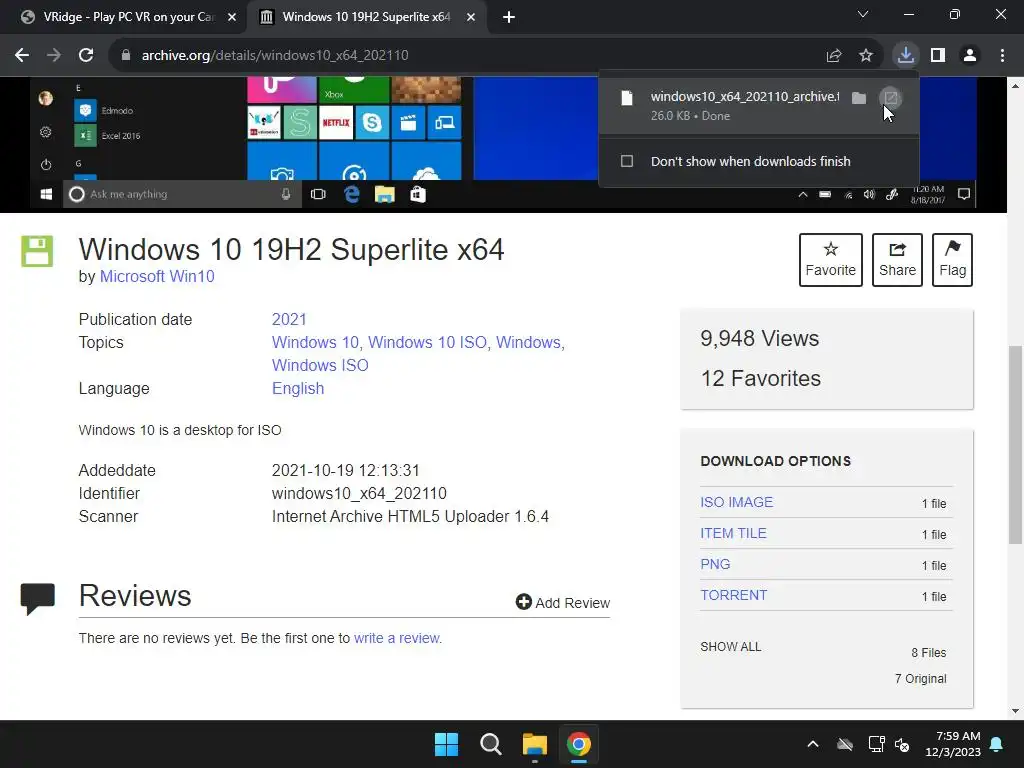Open the English language link

(298, 389)
